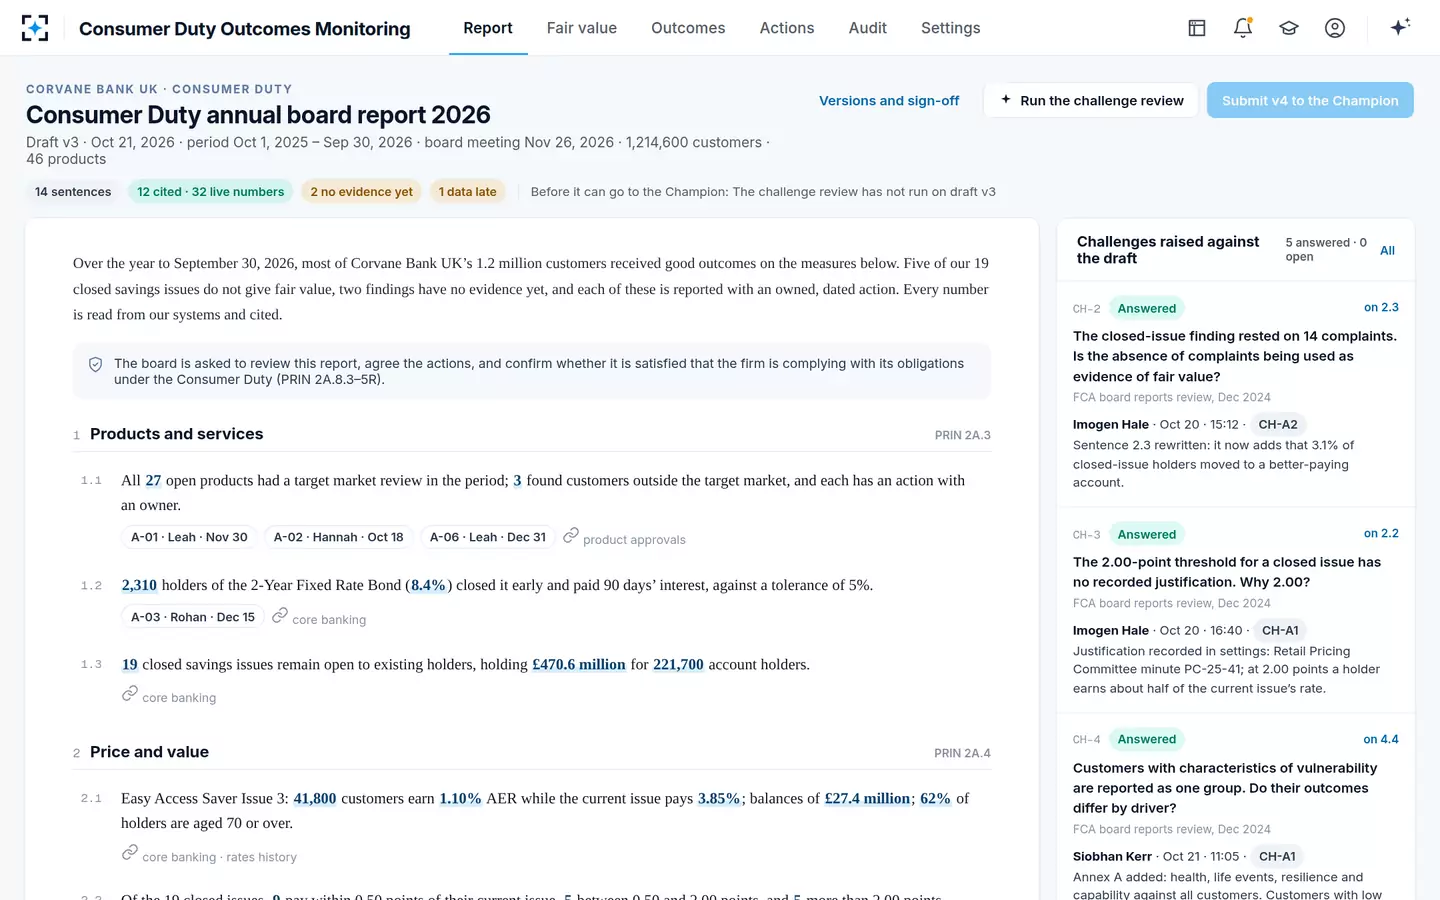Jump to sentence via 'on 2.3' link

[x=1381, y=307]
